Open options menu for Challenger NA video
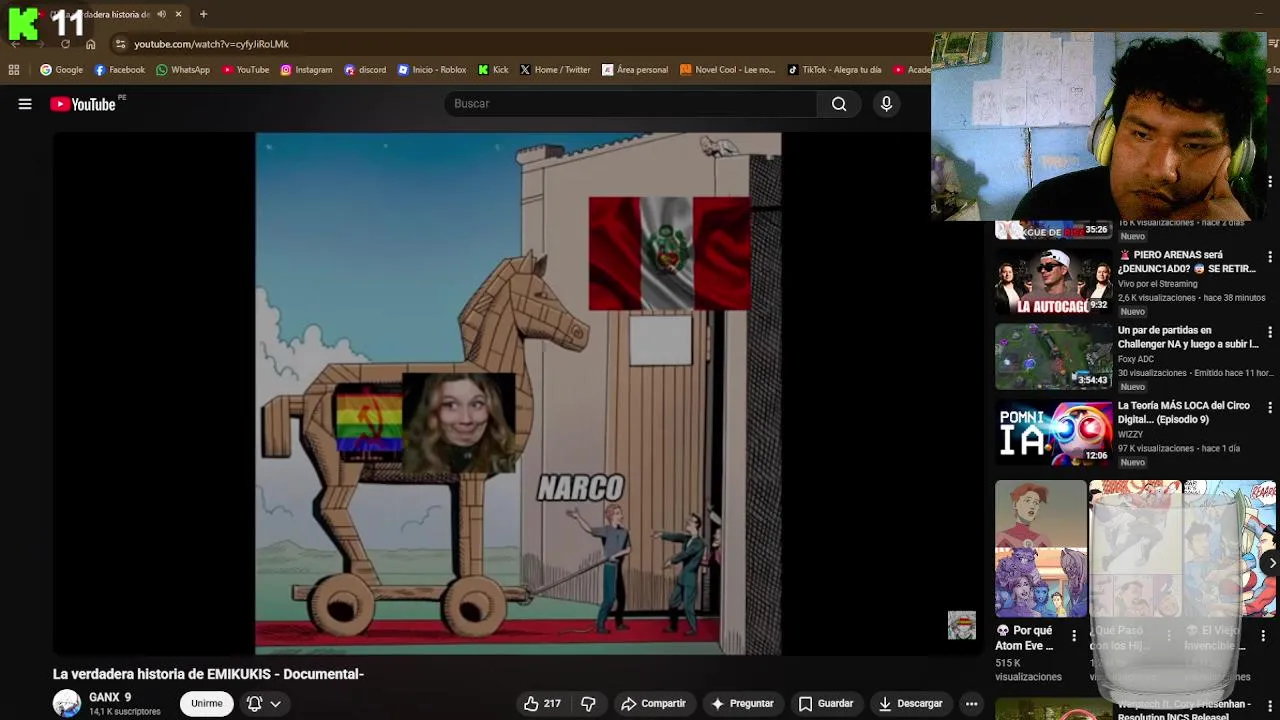1280x720 pixels. (x=1270, y=332)
